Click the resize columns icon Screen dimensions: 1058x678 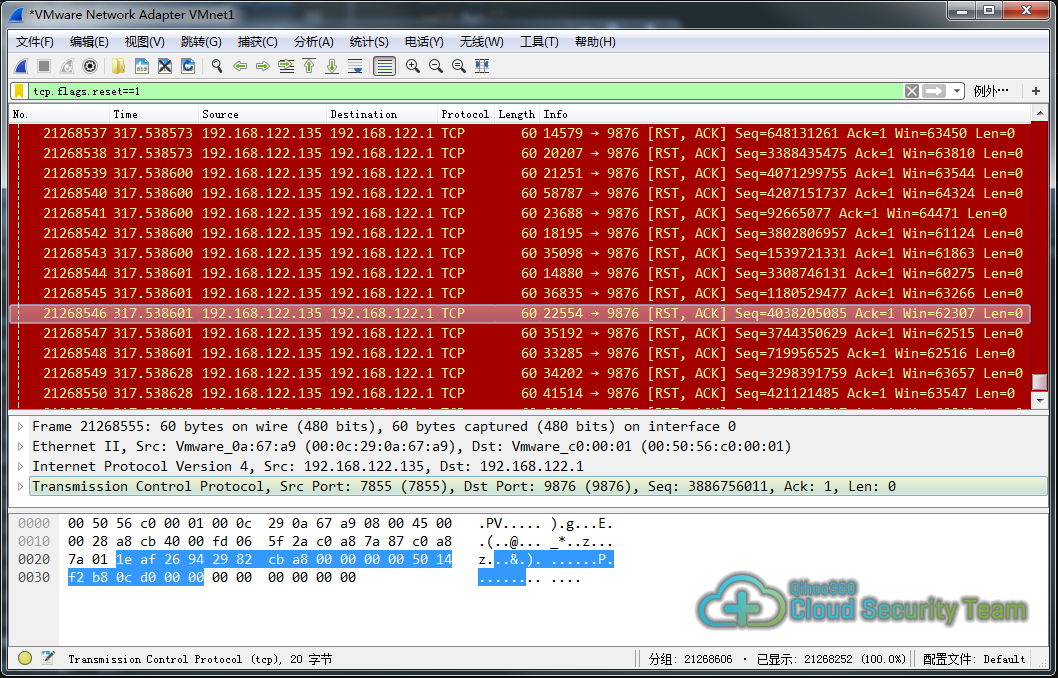pyautogui.click(x=482, y=66)
